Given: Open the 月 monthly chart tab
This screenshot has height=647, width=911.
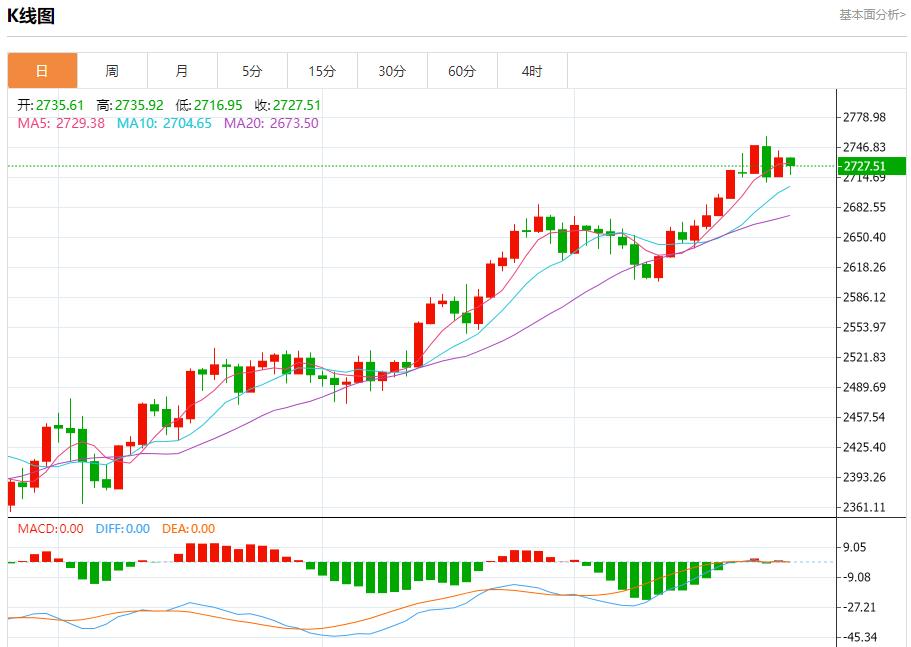Looking at the screenshot, I should [182, 71].
